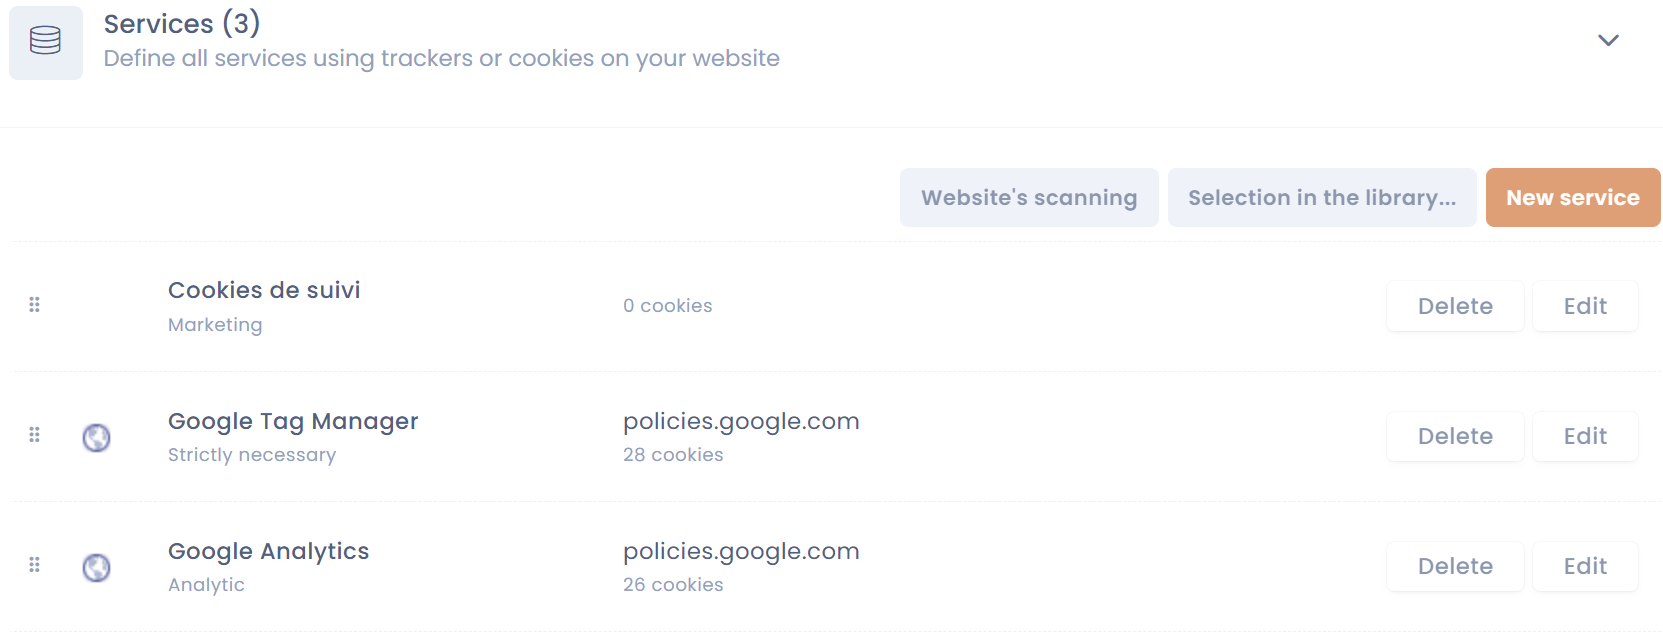Open Website's scanning
This screenshot has height=637, width=1663.
[1029, 198]
